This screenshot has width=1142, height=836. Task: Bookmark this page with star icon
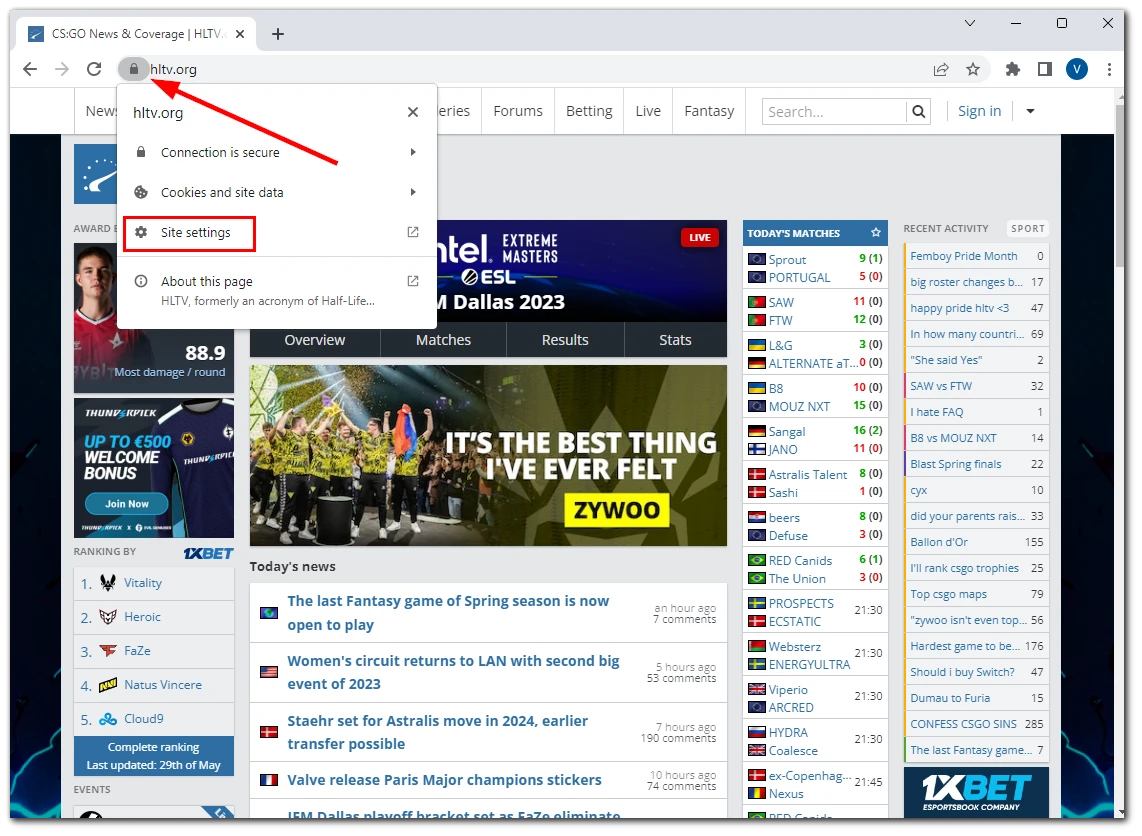pos(973,69)
